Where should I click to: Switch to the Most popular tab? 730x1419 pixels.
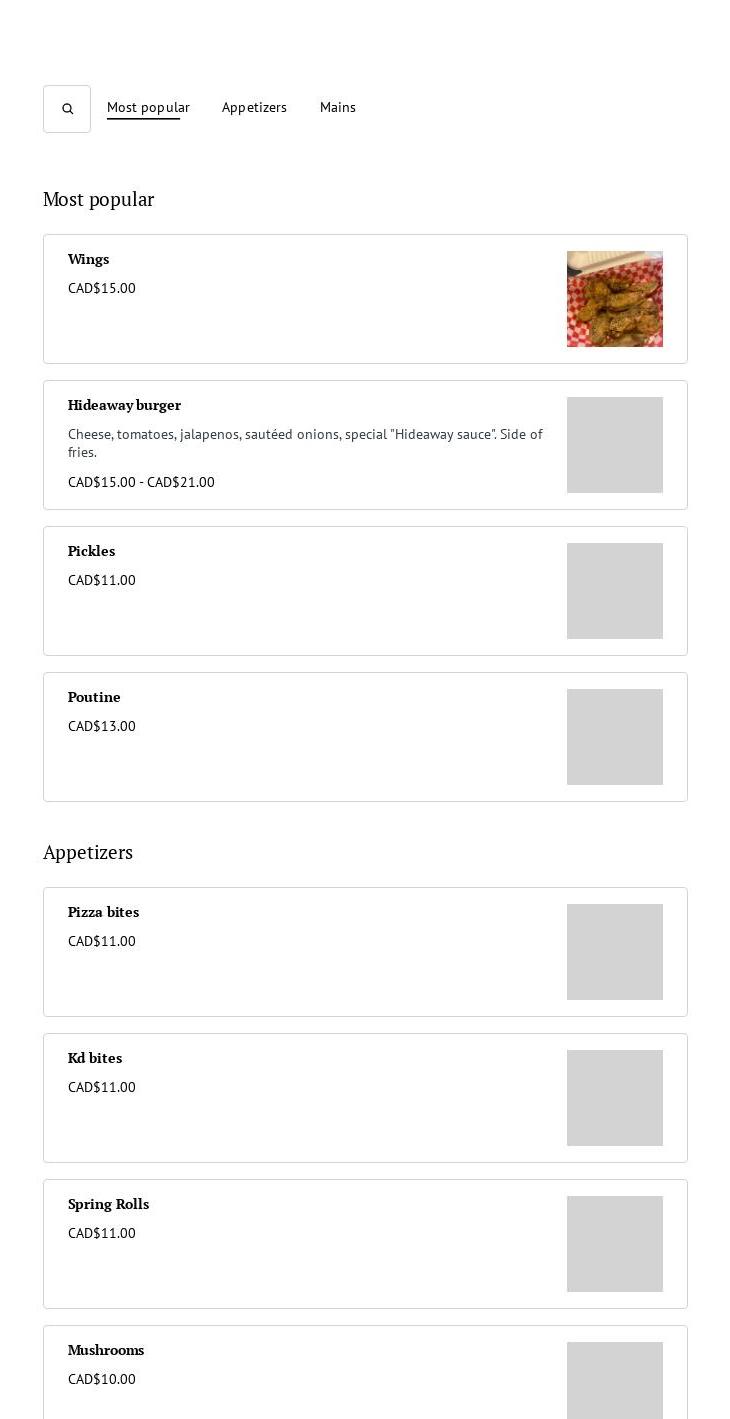pos(148,107)
